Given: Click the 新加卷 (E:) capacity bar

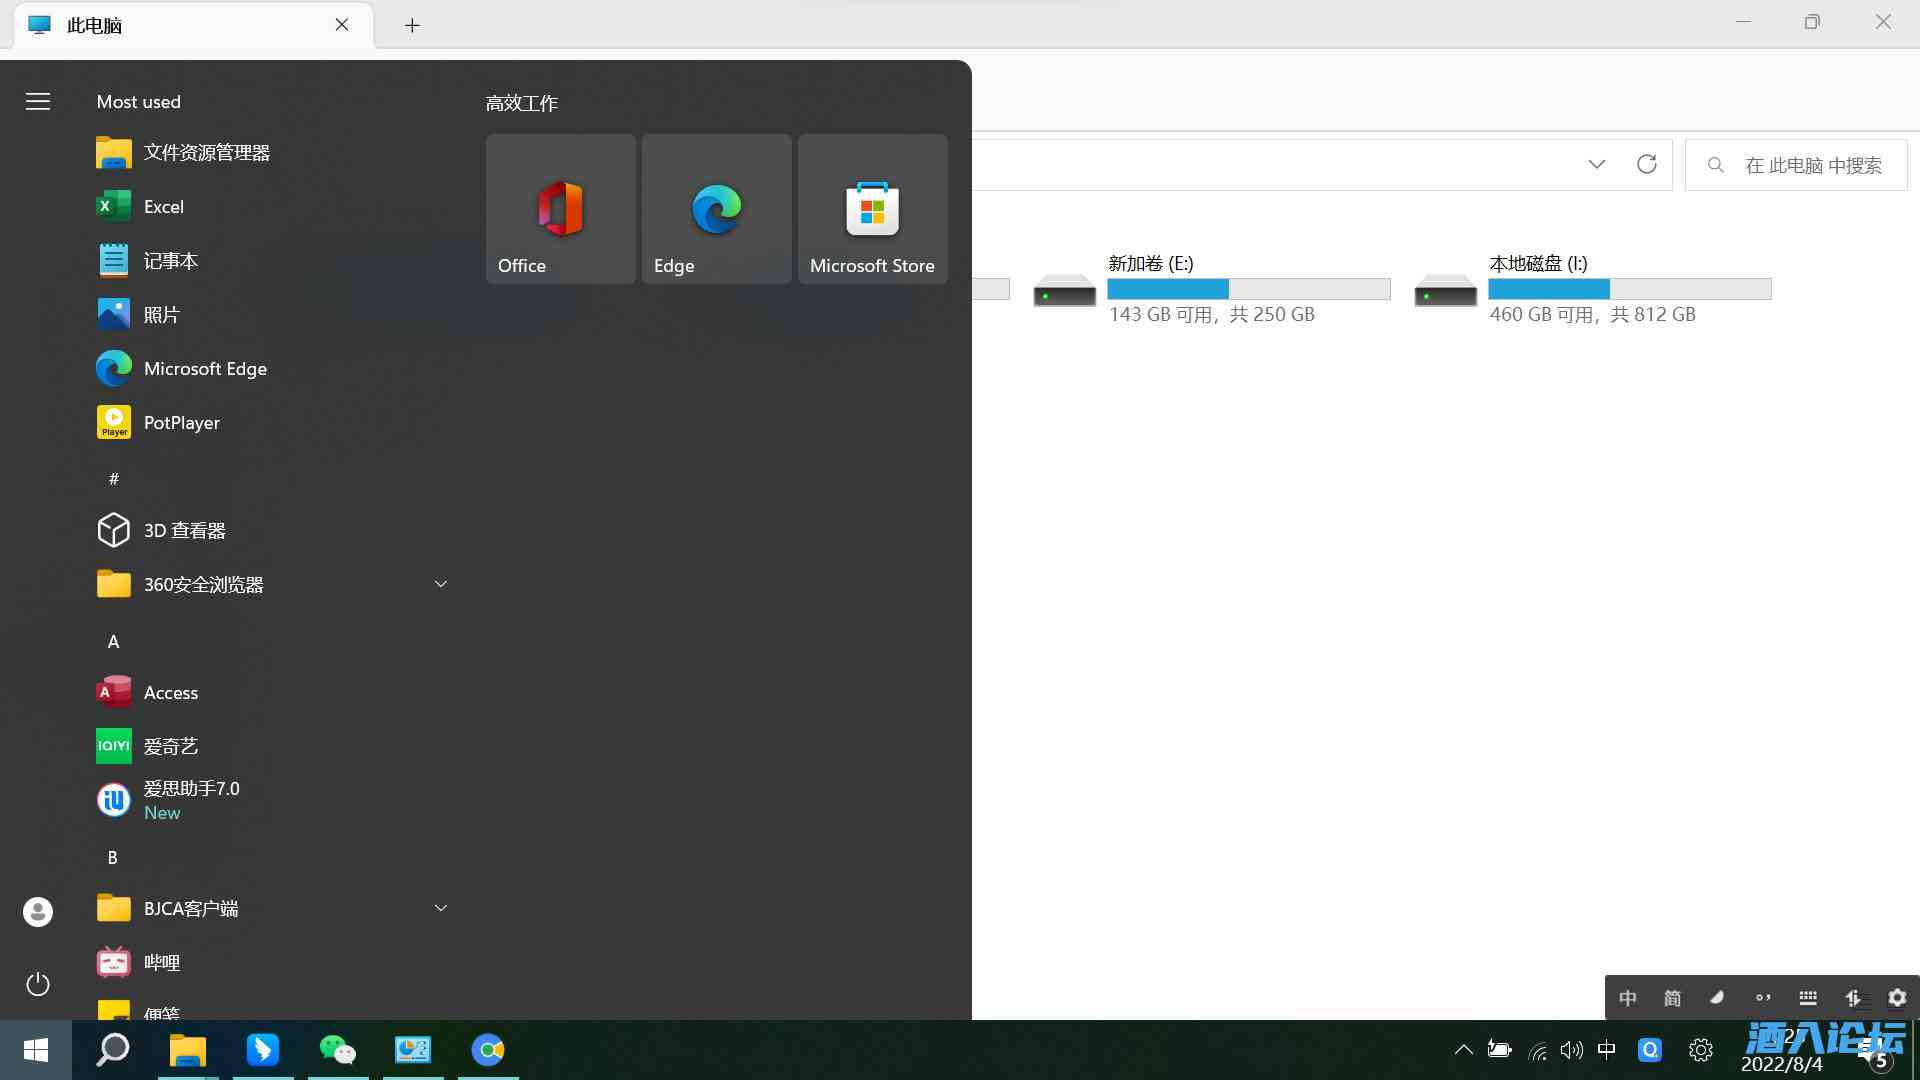Looking at the screenshot, I should 1248,289.
